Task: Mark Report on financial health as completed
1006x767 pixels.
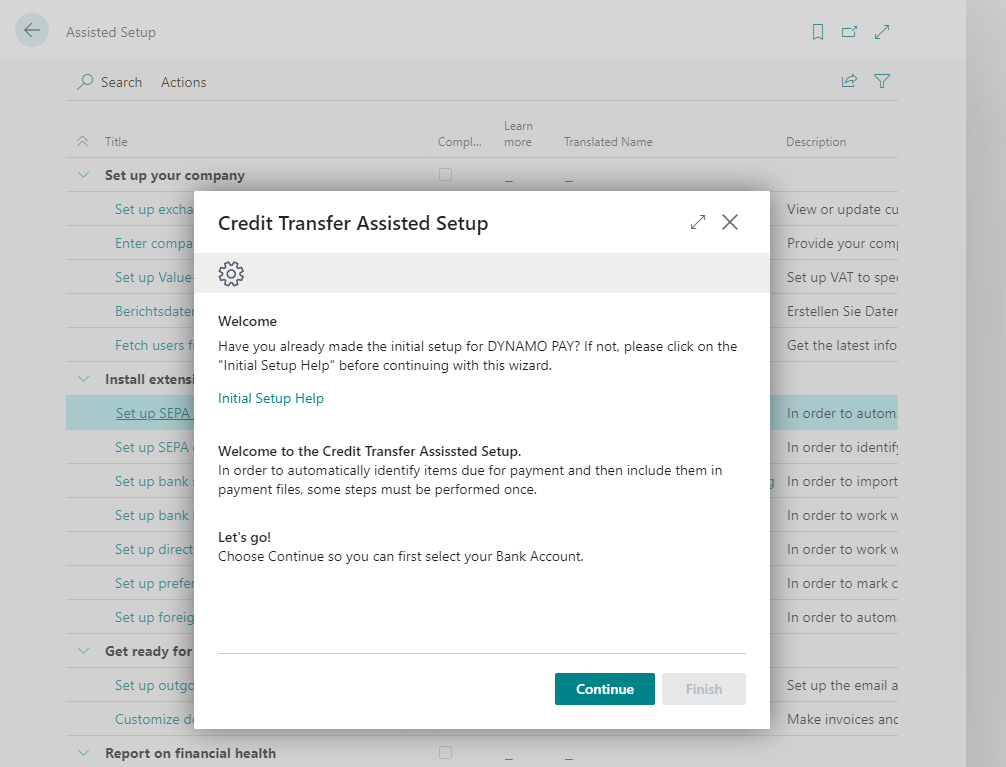Action: pyautogui.click(x=445, y=752)
